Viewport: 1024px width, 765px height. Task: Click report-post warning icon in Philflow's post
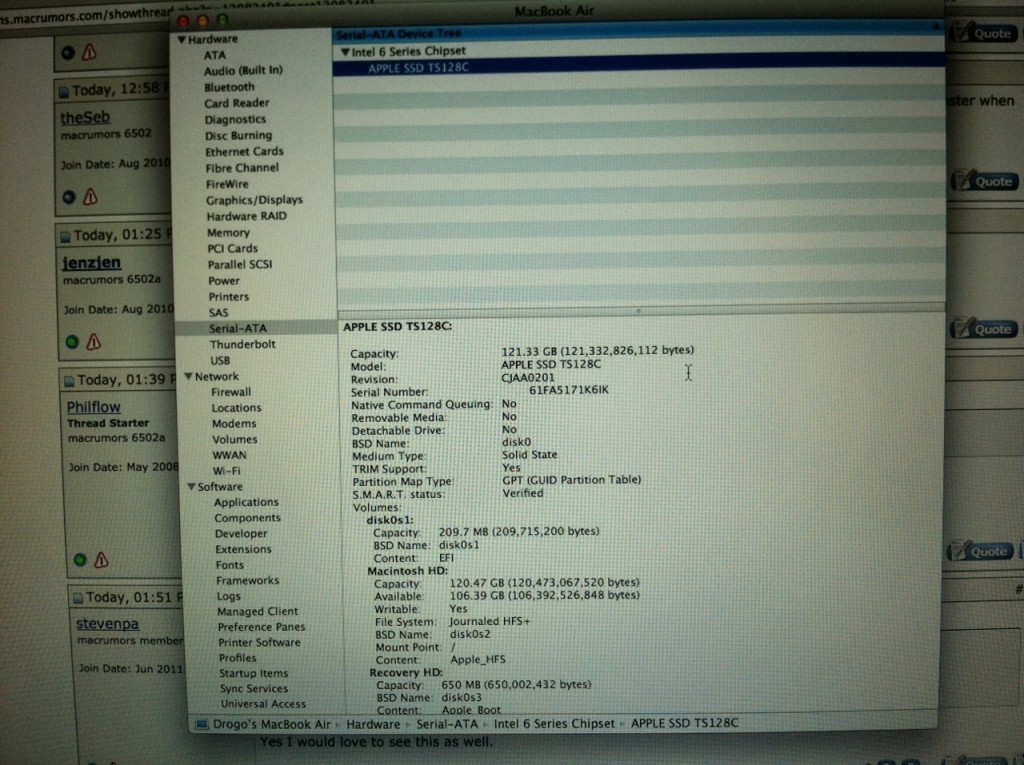click(x=100, y=560)
